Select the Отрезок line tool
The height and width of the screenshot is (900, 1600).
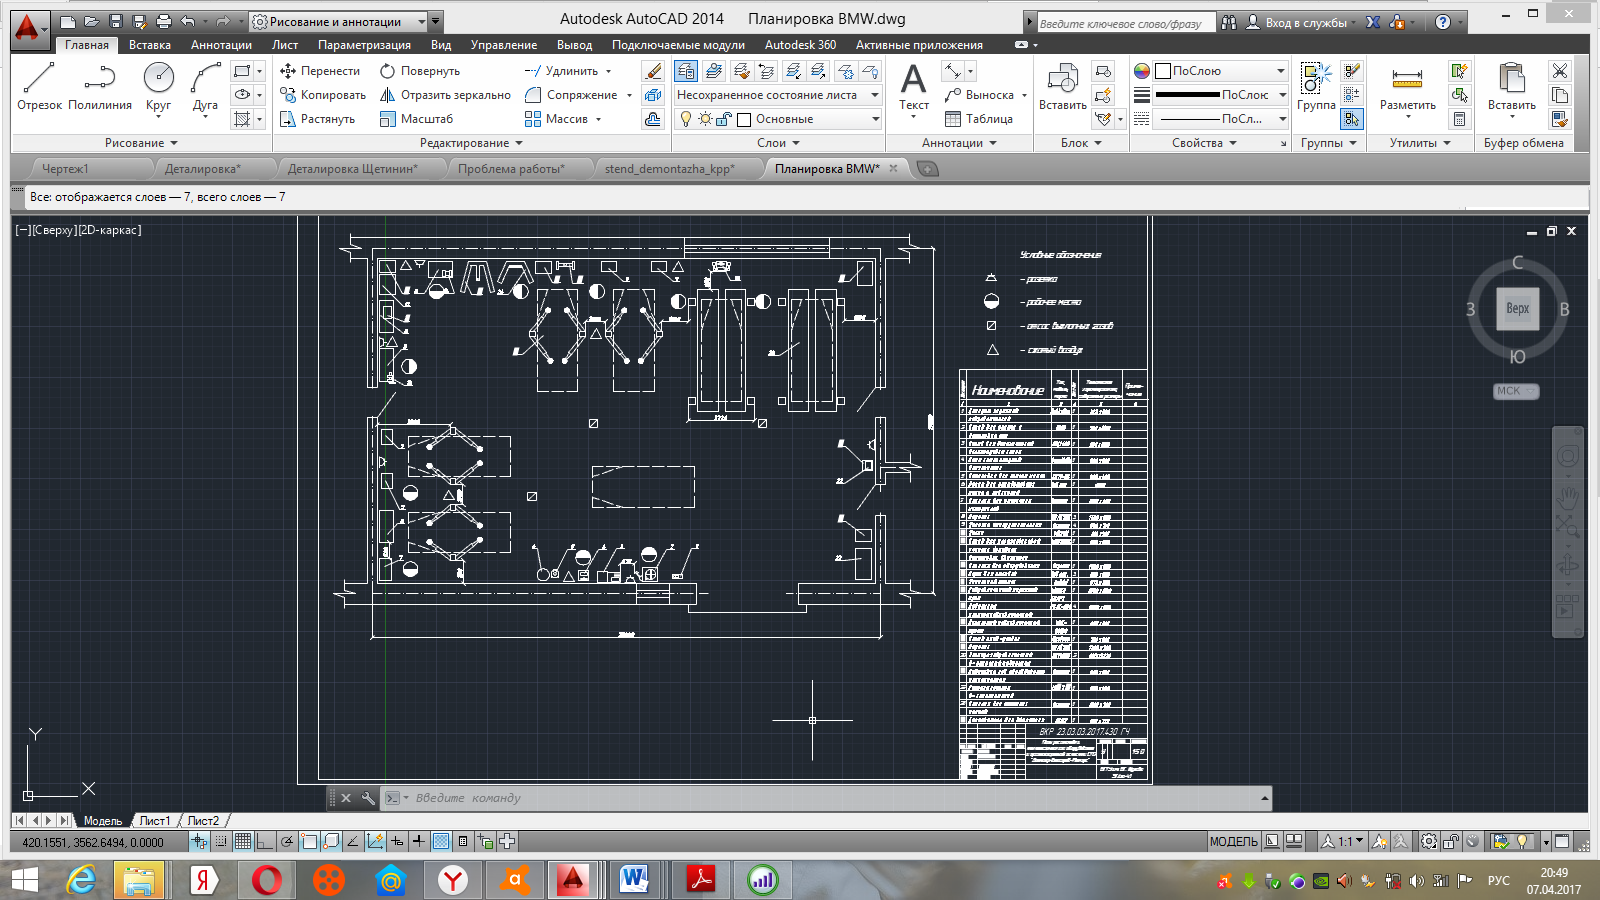[x=39, y=86]
